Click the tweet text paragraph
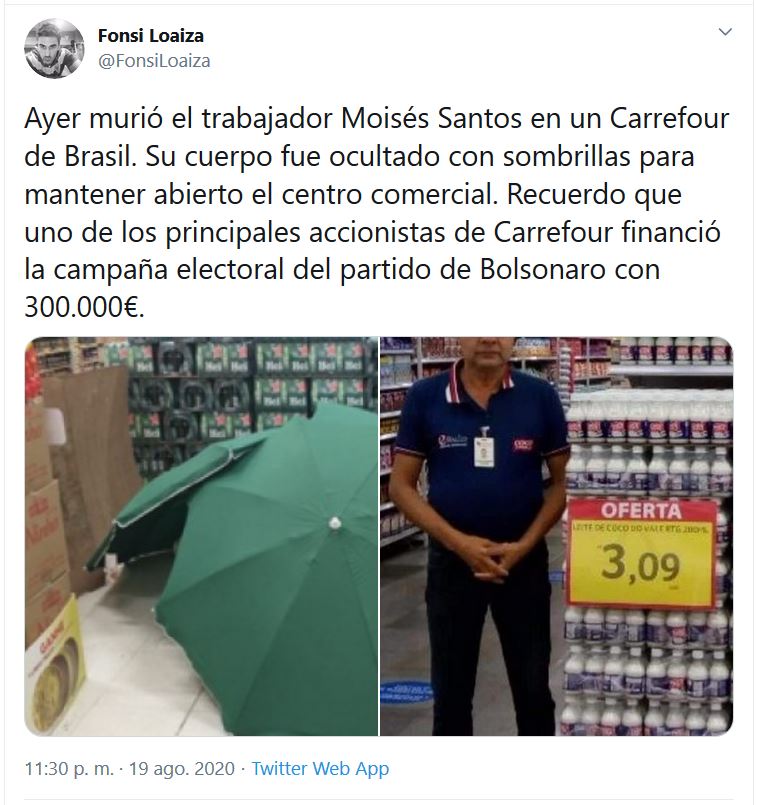The width and height of the screenshot is (757, 805). click(x=377, y=213)
